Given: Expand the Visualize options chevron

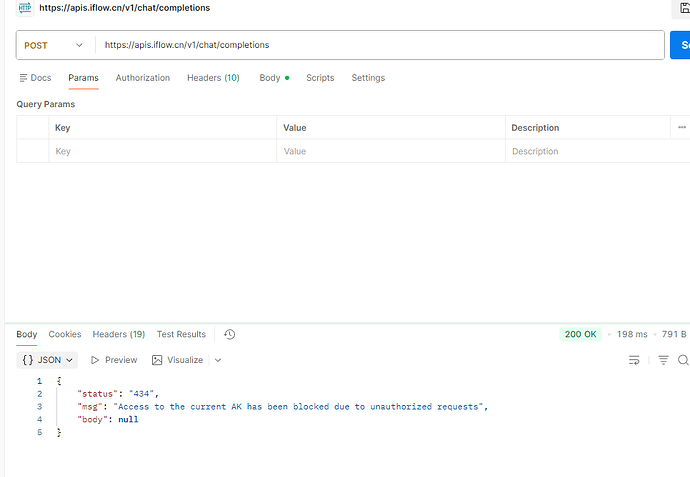Looking at the screenshot, I should (x=218, y=360).
